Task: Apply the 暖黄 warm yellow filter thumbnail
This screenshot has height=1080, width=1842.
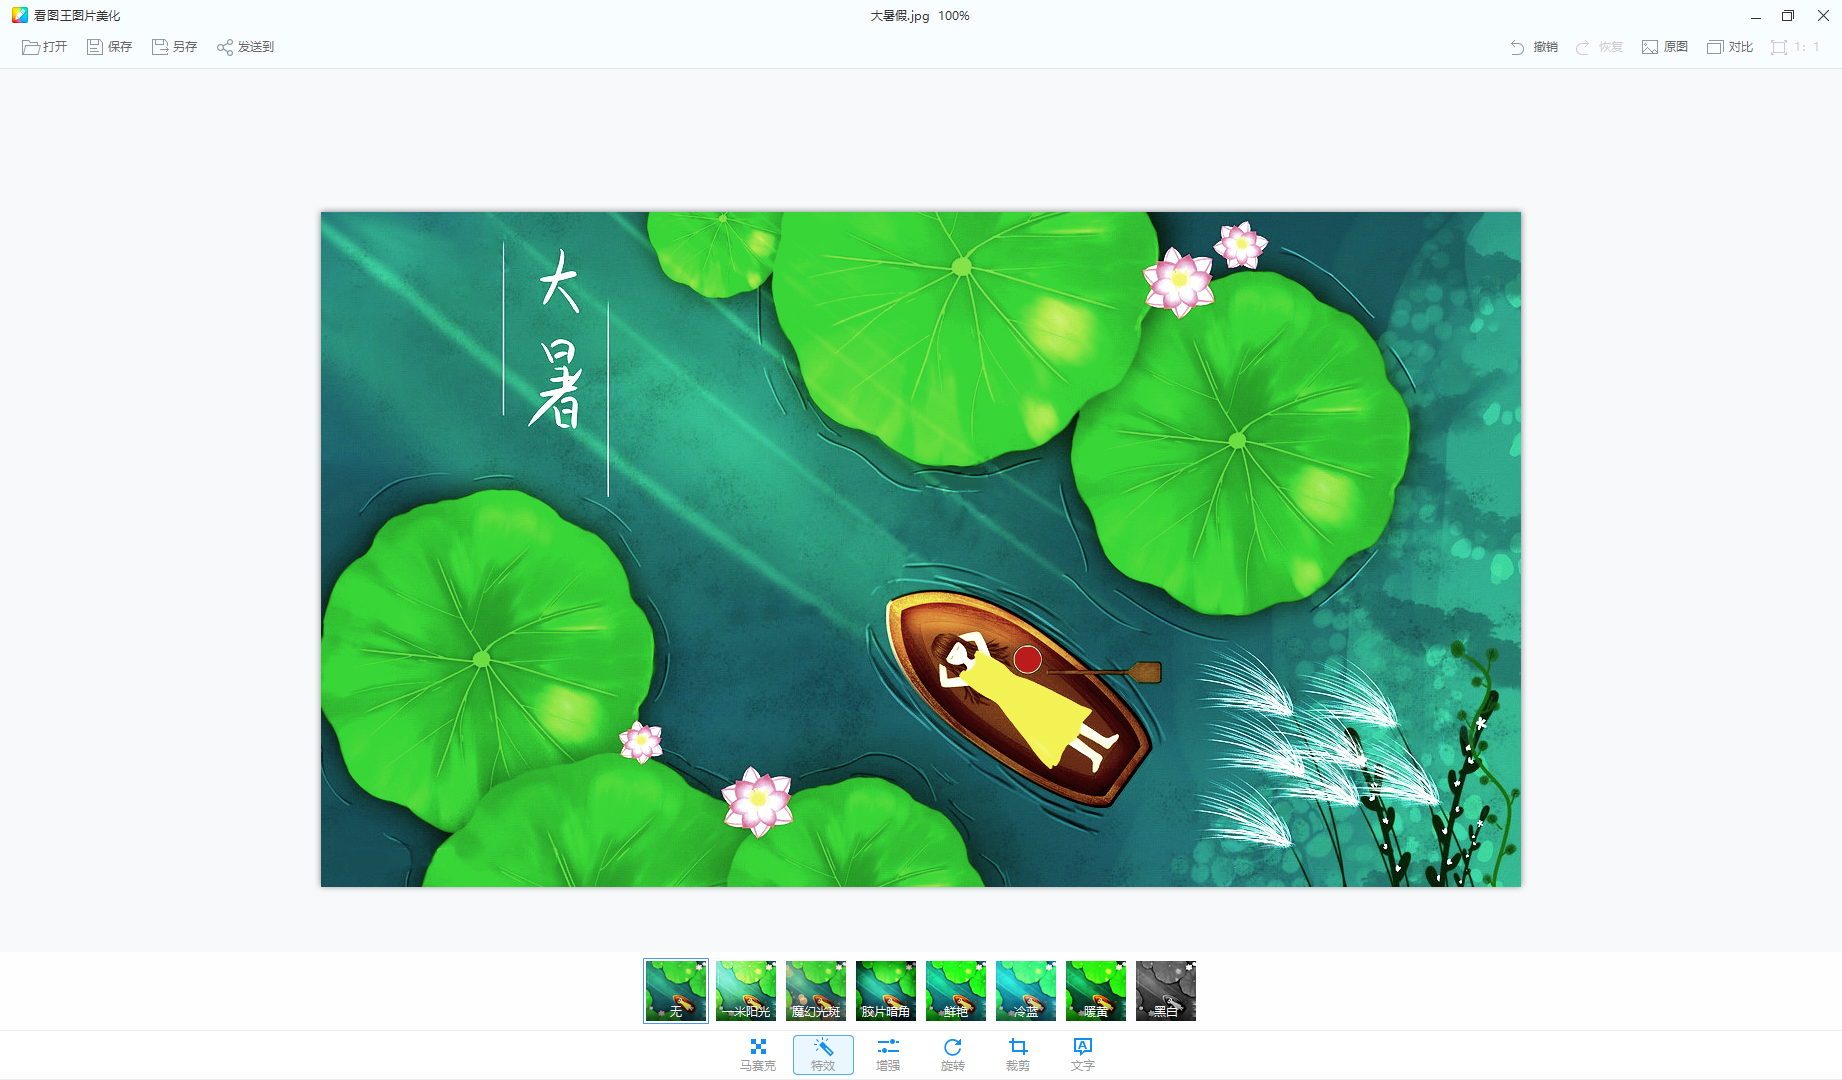Action: 1096,991
